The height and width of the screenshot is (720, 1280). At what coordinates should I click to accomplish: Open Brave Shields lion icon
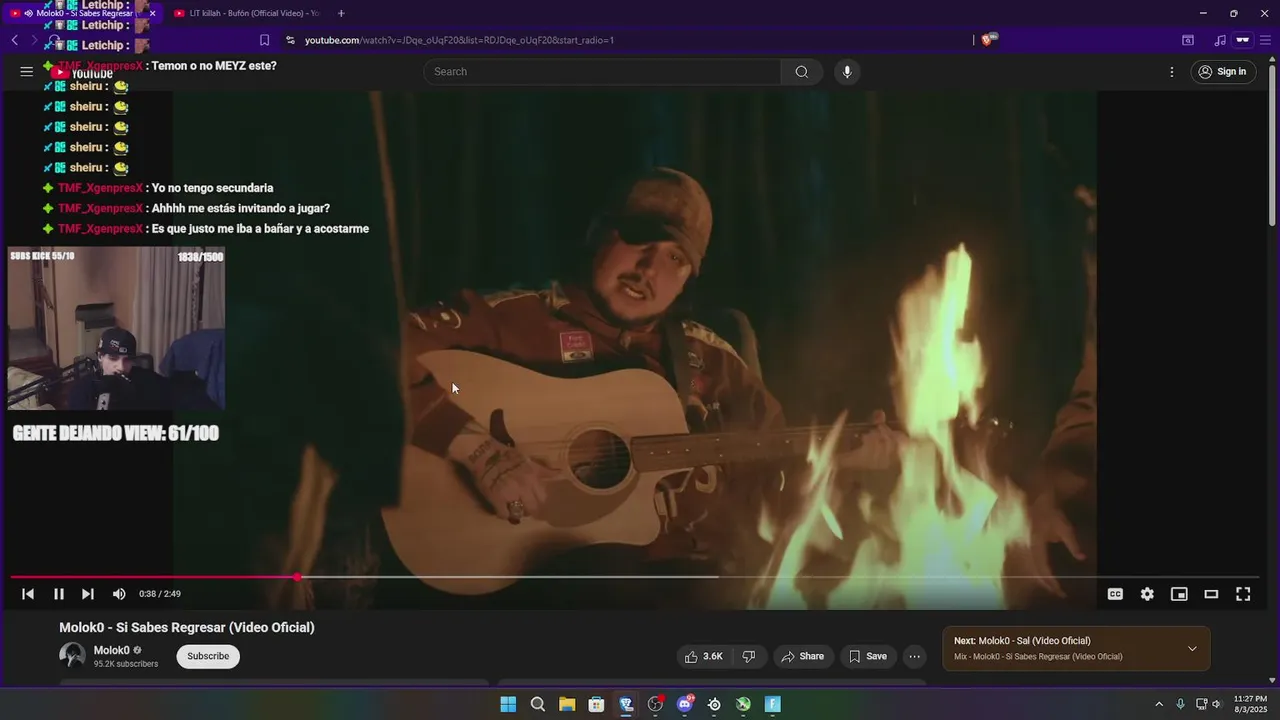coord(987,40)
